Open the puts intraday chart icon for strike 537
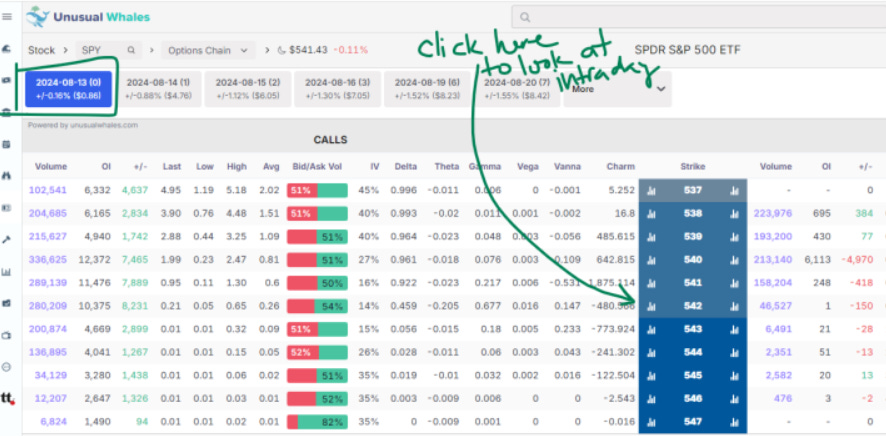Image resolution: width=886 pixels, height=436 pixels. tap(734, 191)
